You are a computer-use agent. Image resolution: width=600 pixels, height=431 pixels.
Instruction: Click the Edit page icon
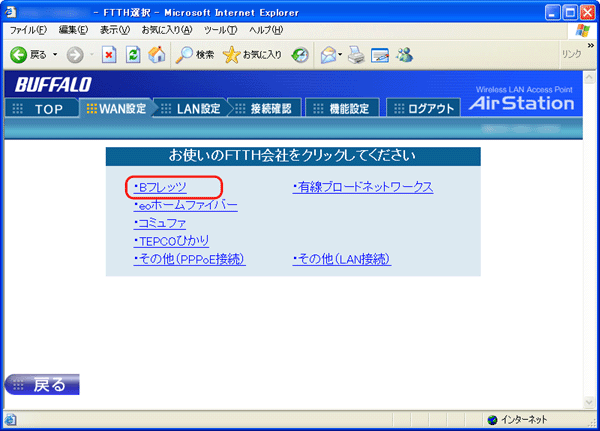(x=380, y=56)
